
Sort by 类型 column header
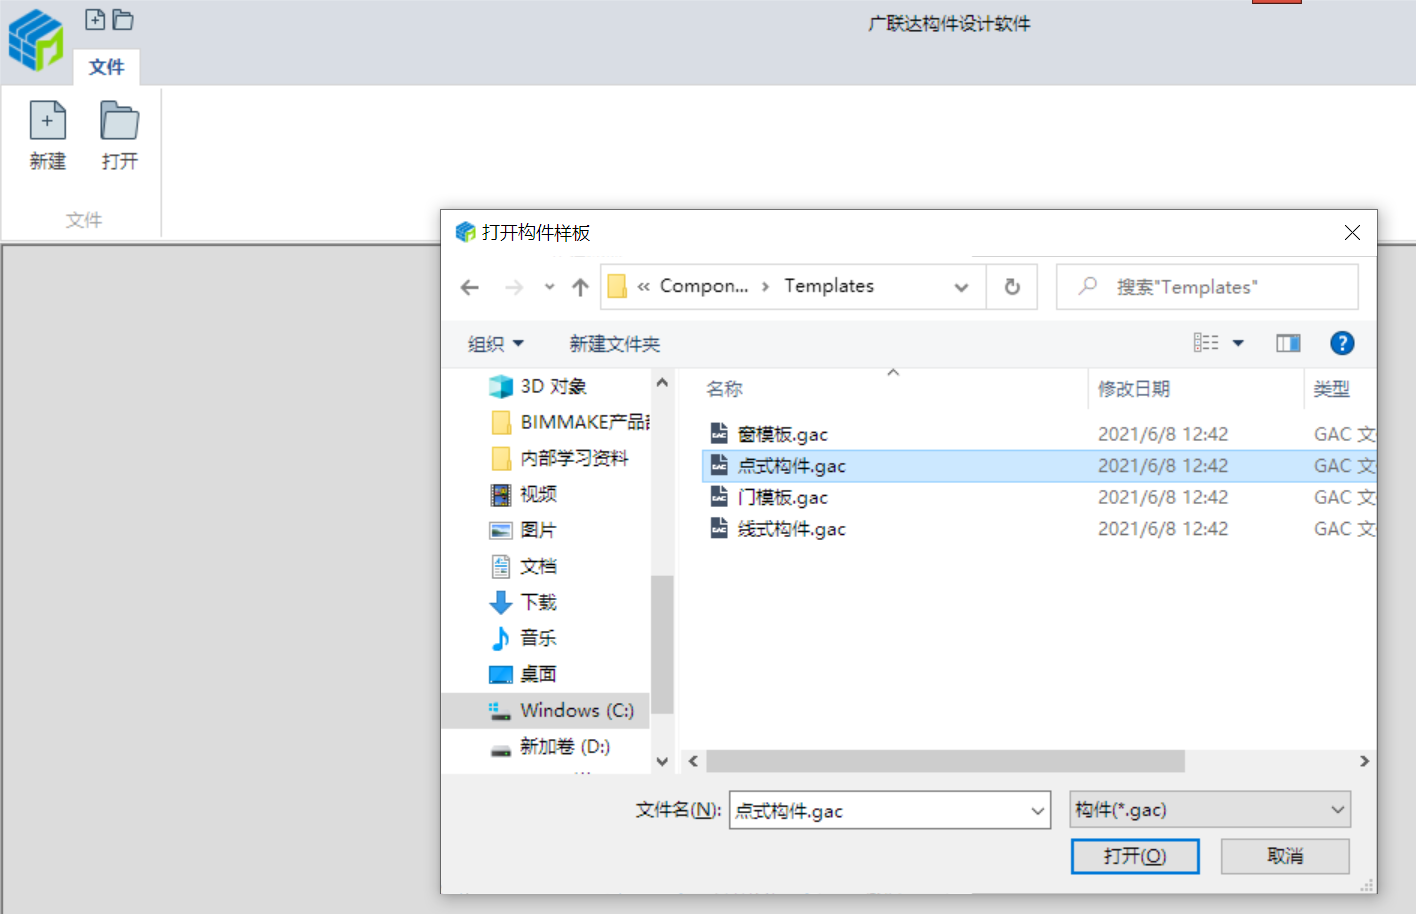click(1332, 389)
